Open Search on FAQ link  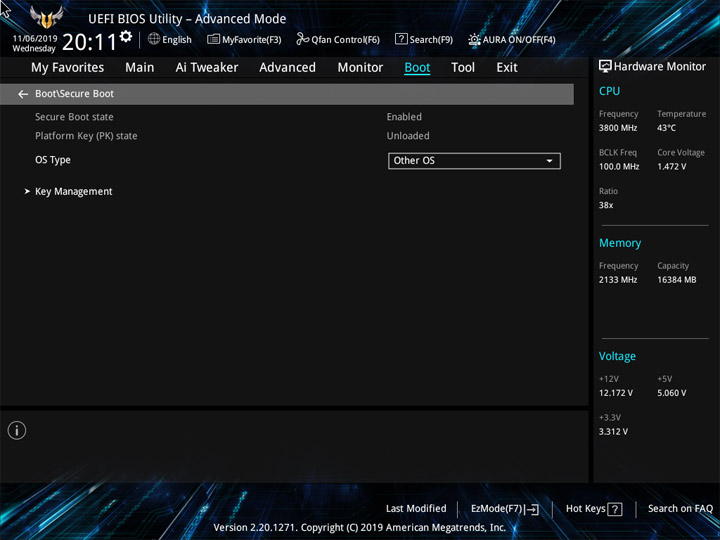coord(680,508)
